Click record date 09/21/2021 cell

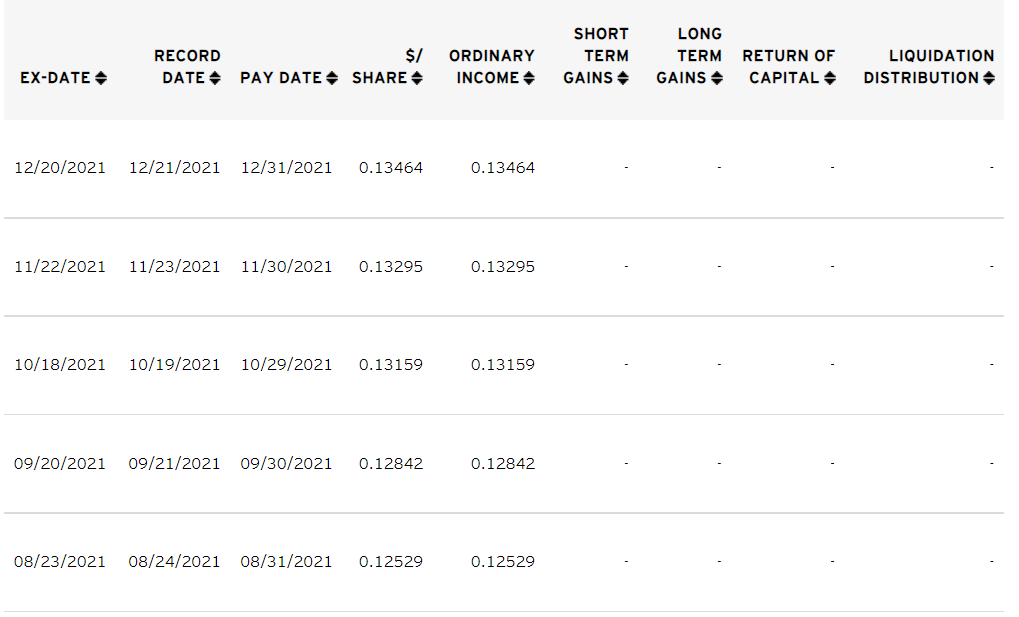pos(174,464)
